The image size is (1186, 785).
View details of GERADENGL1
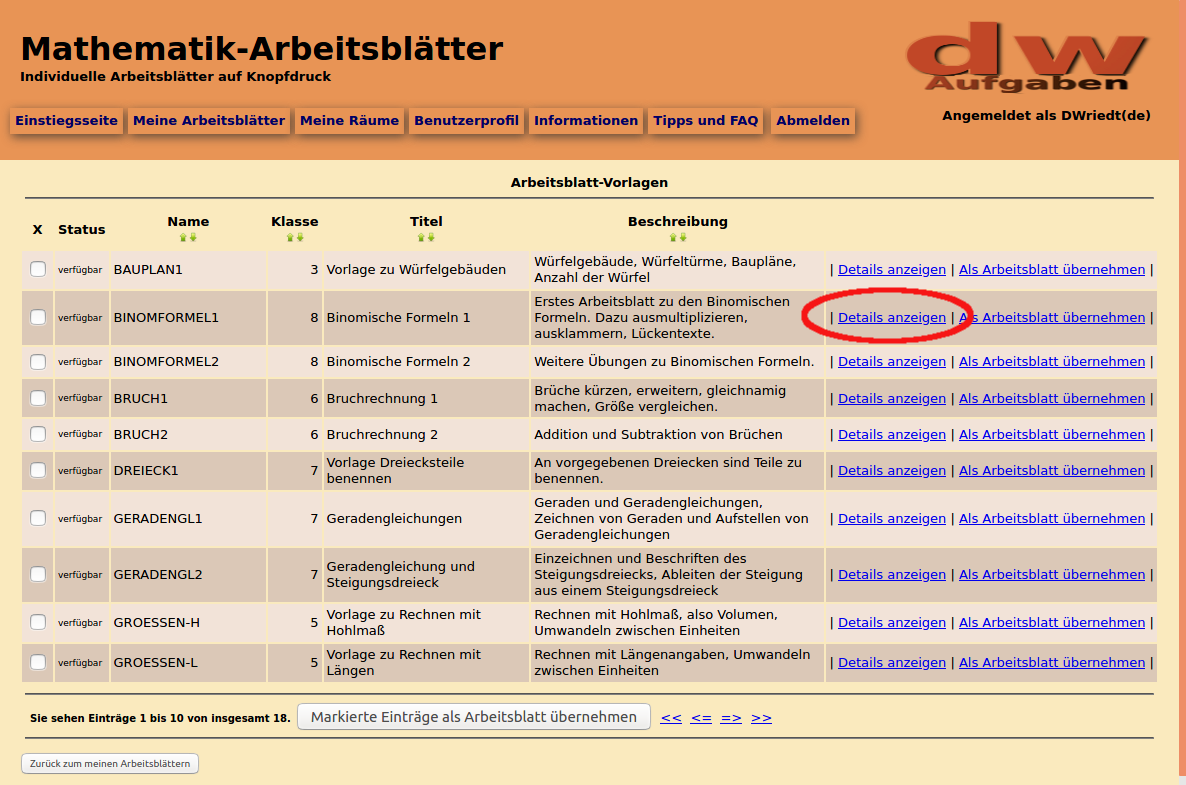point(892,519)
